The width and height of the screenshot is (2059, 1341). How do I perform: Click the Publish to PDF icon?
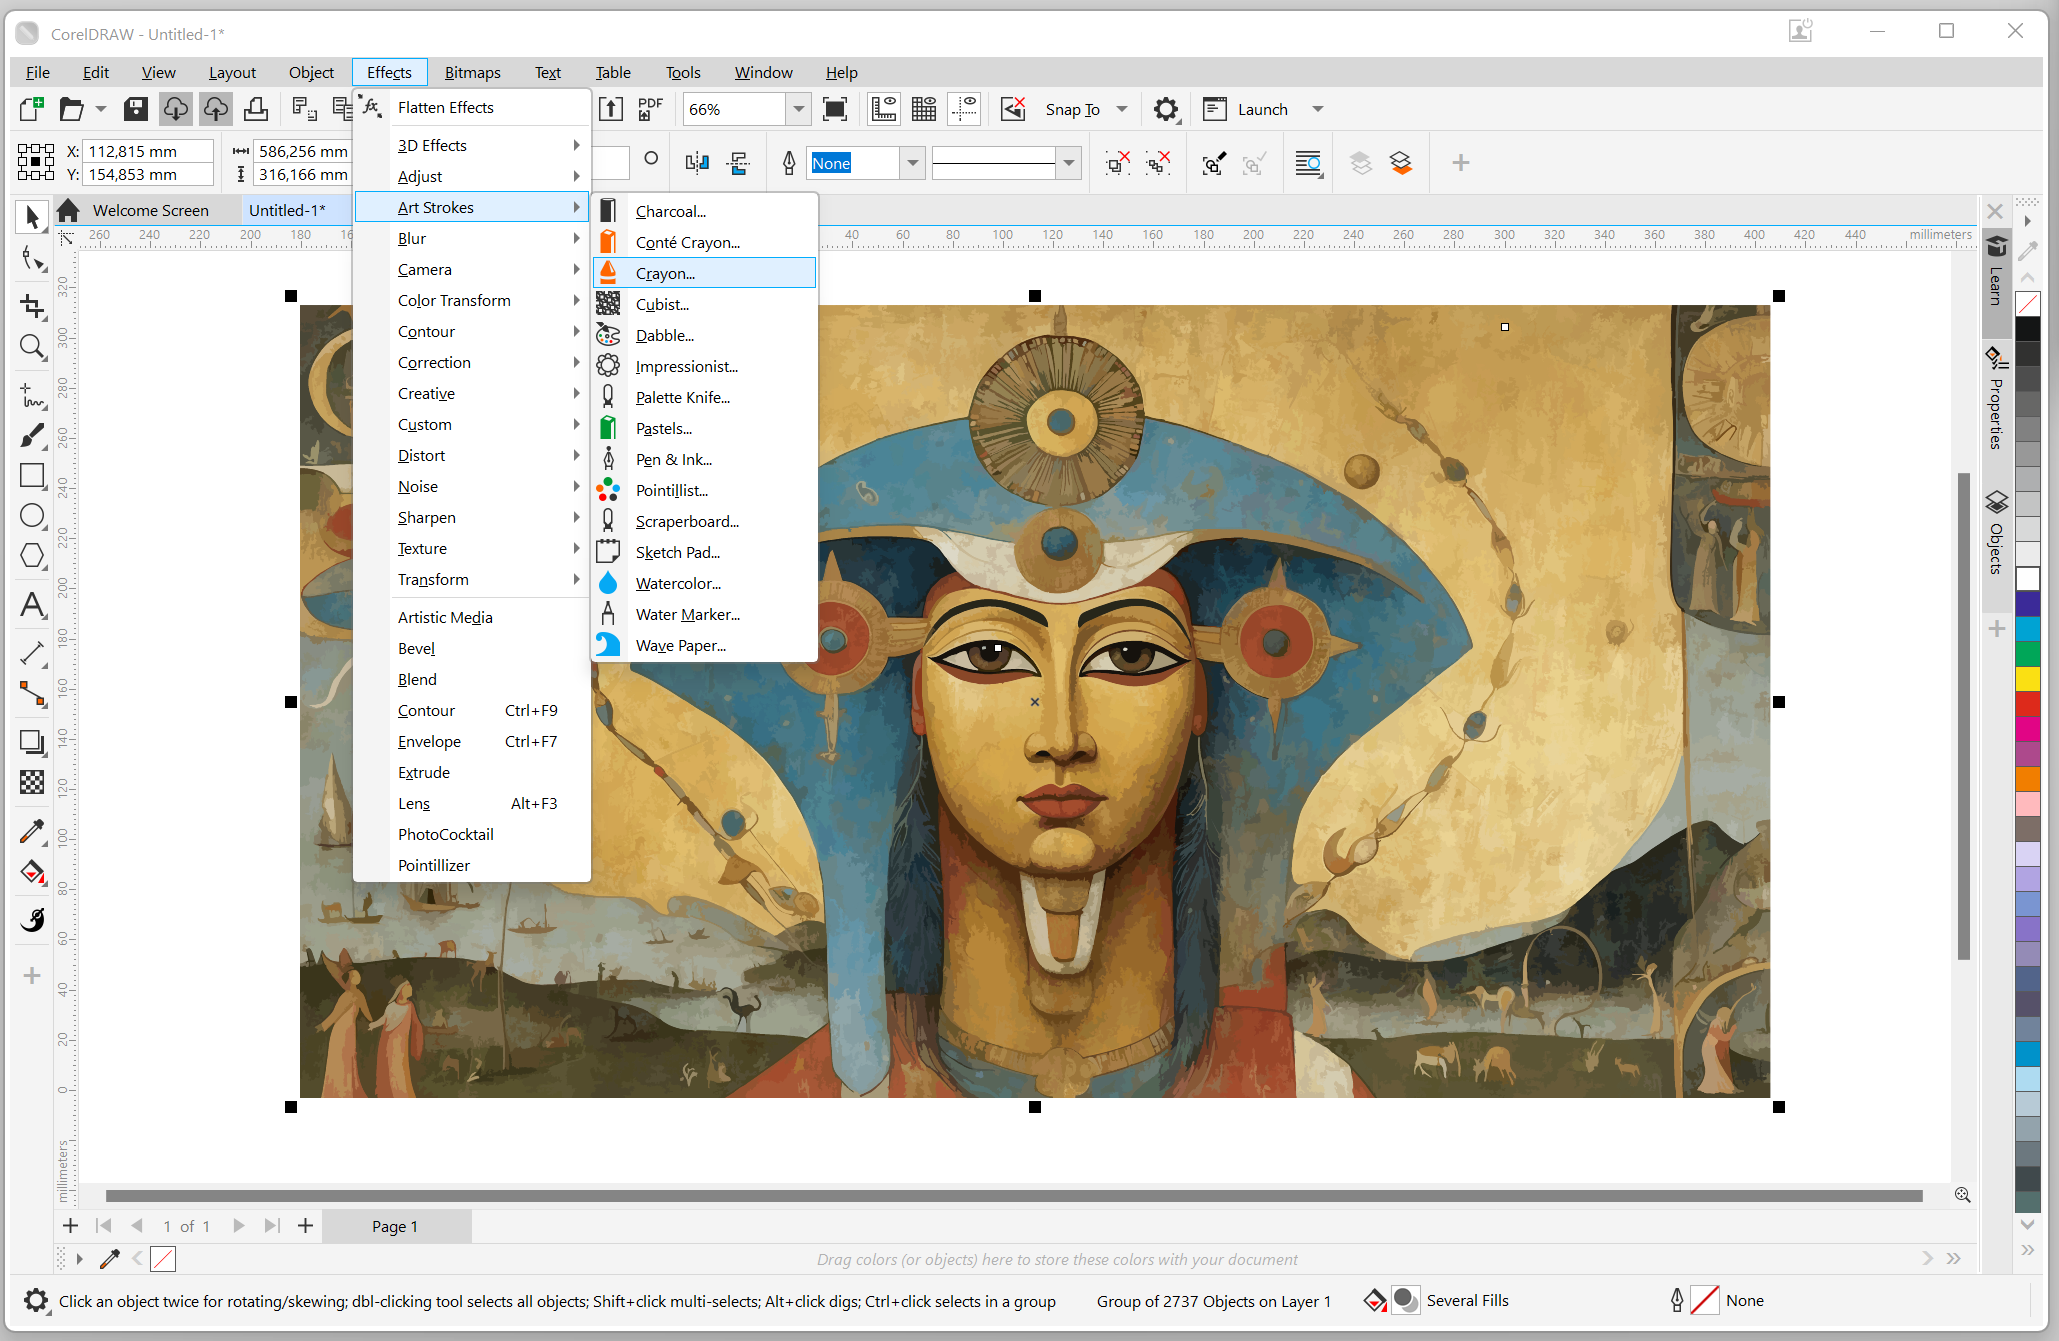coord(650,109)
